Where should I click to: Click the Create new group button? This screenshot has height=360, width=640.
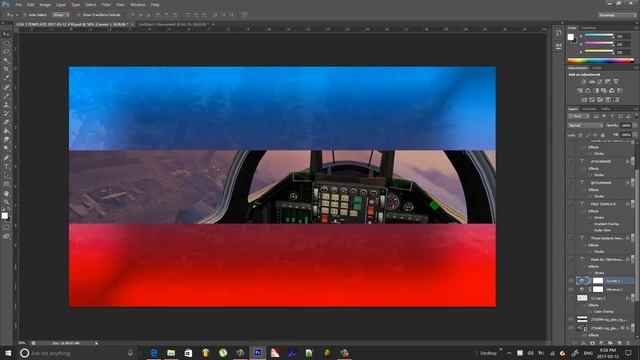point(610,343)
